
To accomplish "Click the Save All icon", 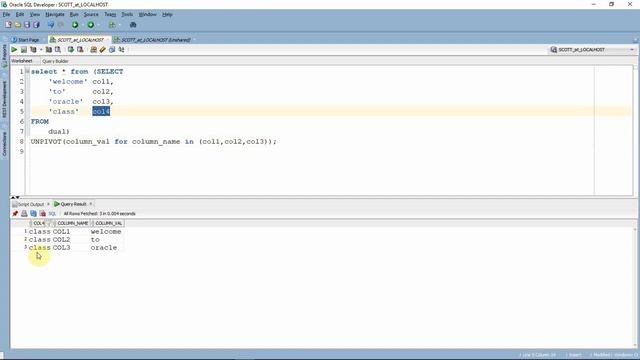I will click(36, 25).
